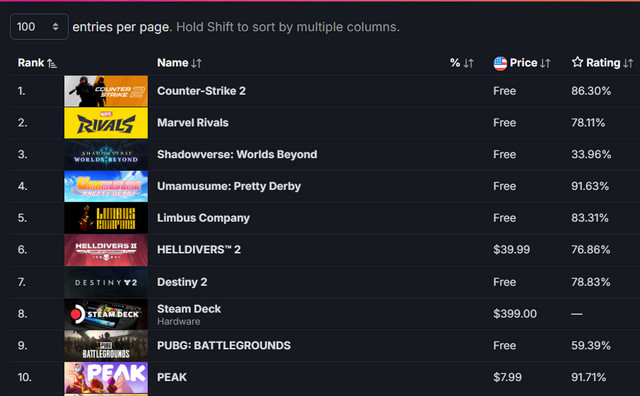This screenshot has height=396, width=640.
Task: Open the Marvel Rivals name link
Action: pos(193,122)
